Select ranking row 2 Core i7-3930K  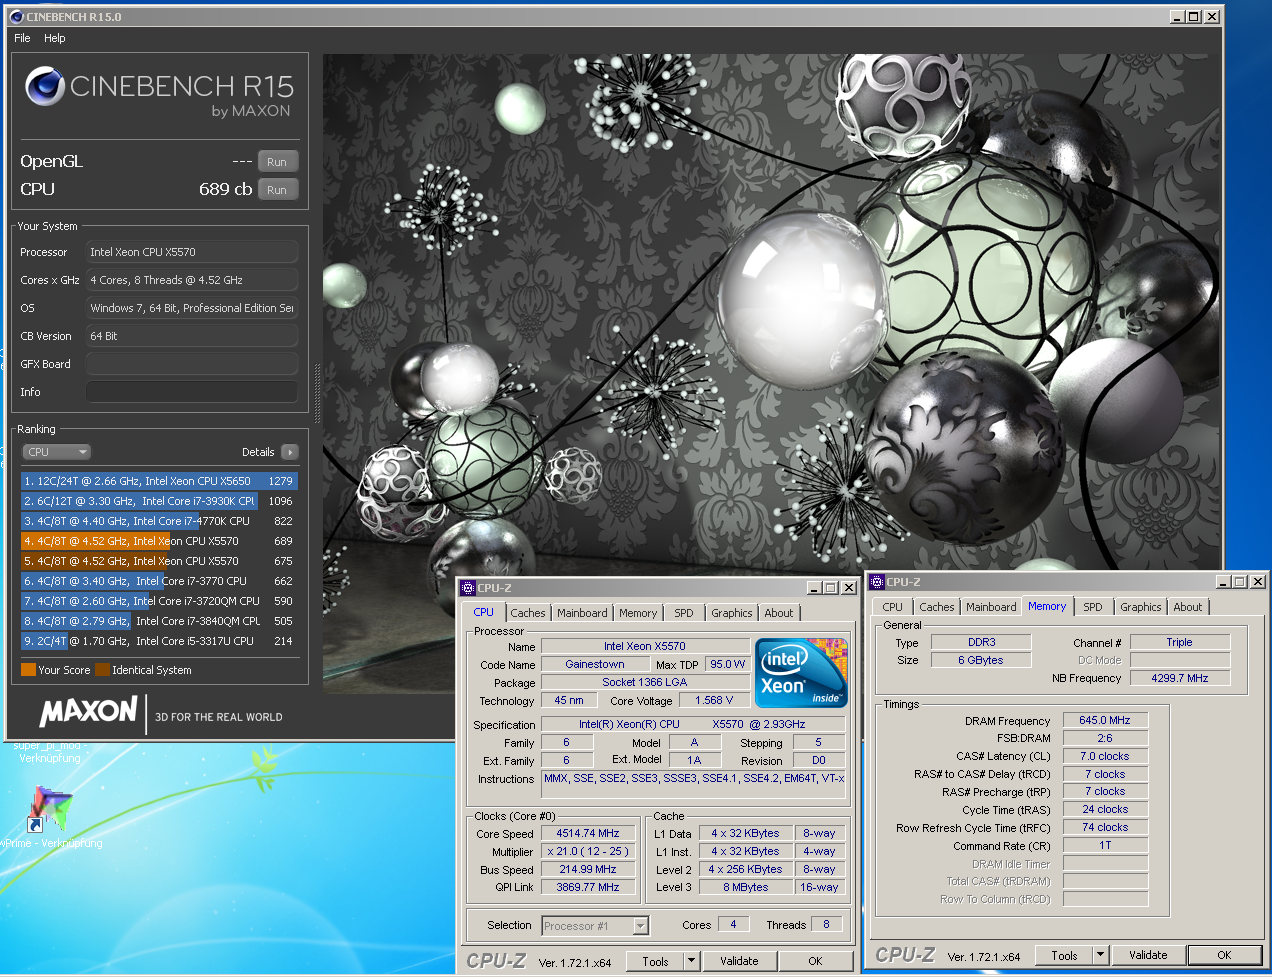(x=159, y=501)
